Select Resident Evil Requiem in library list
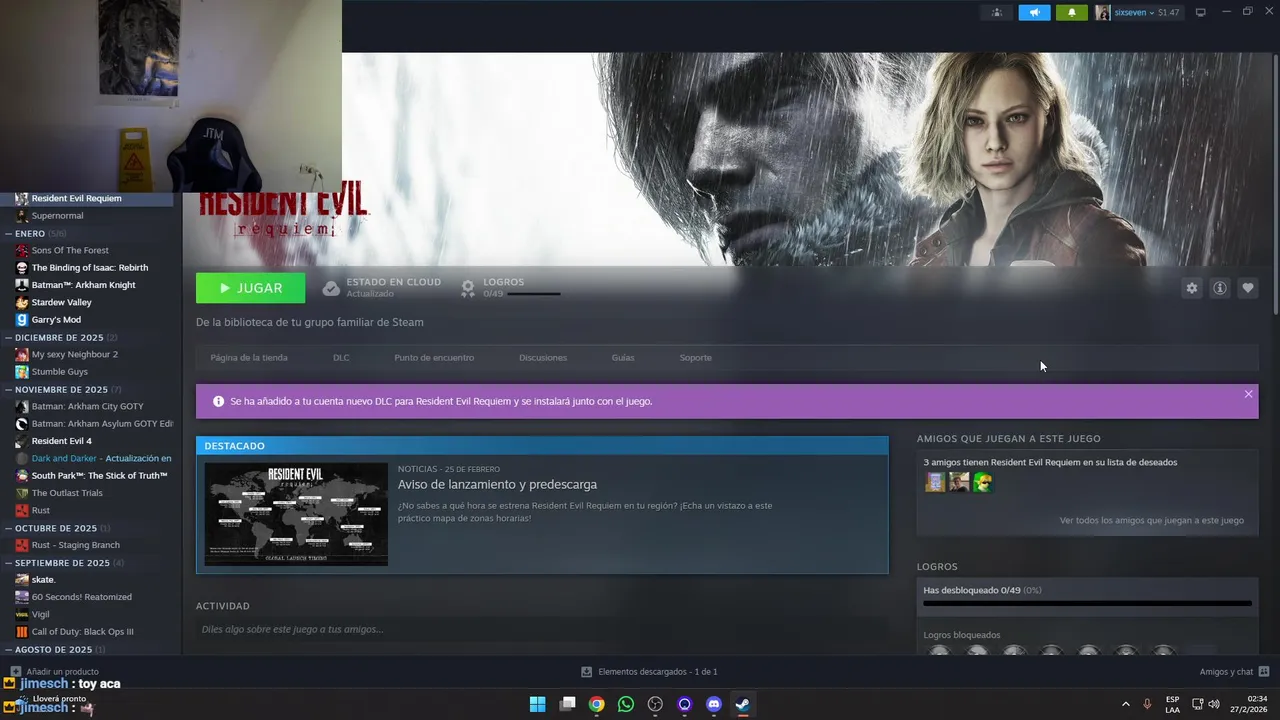The image size is (1280, 720). pos(87,198)
